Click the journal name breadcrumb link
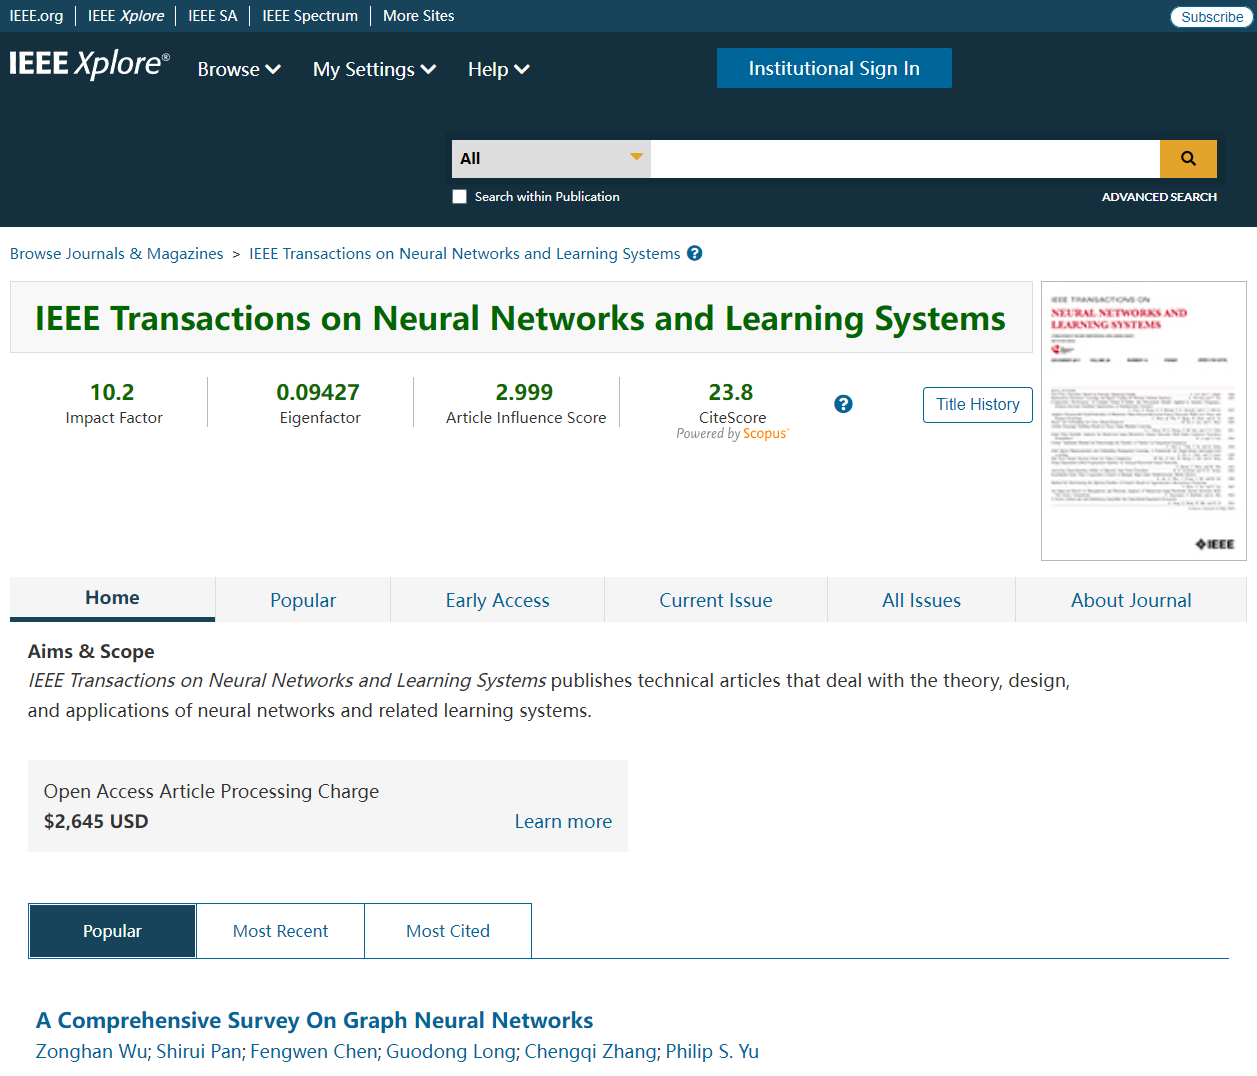This screenshot has width=1257, height=1076. pyautogui.click(x=465, y=254)
